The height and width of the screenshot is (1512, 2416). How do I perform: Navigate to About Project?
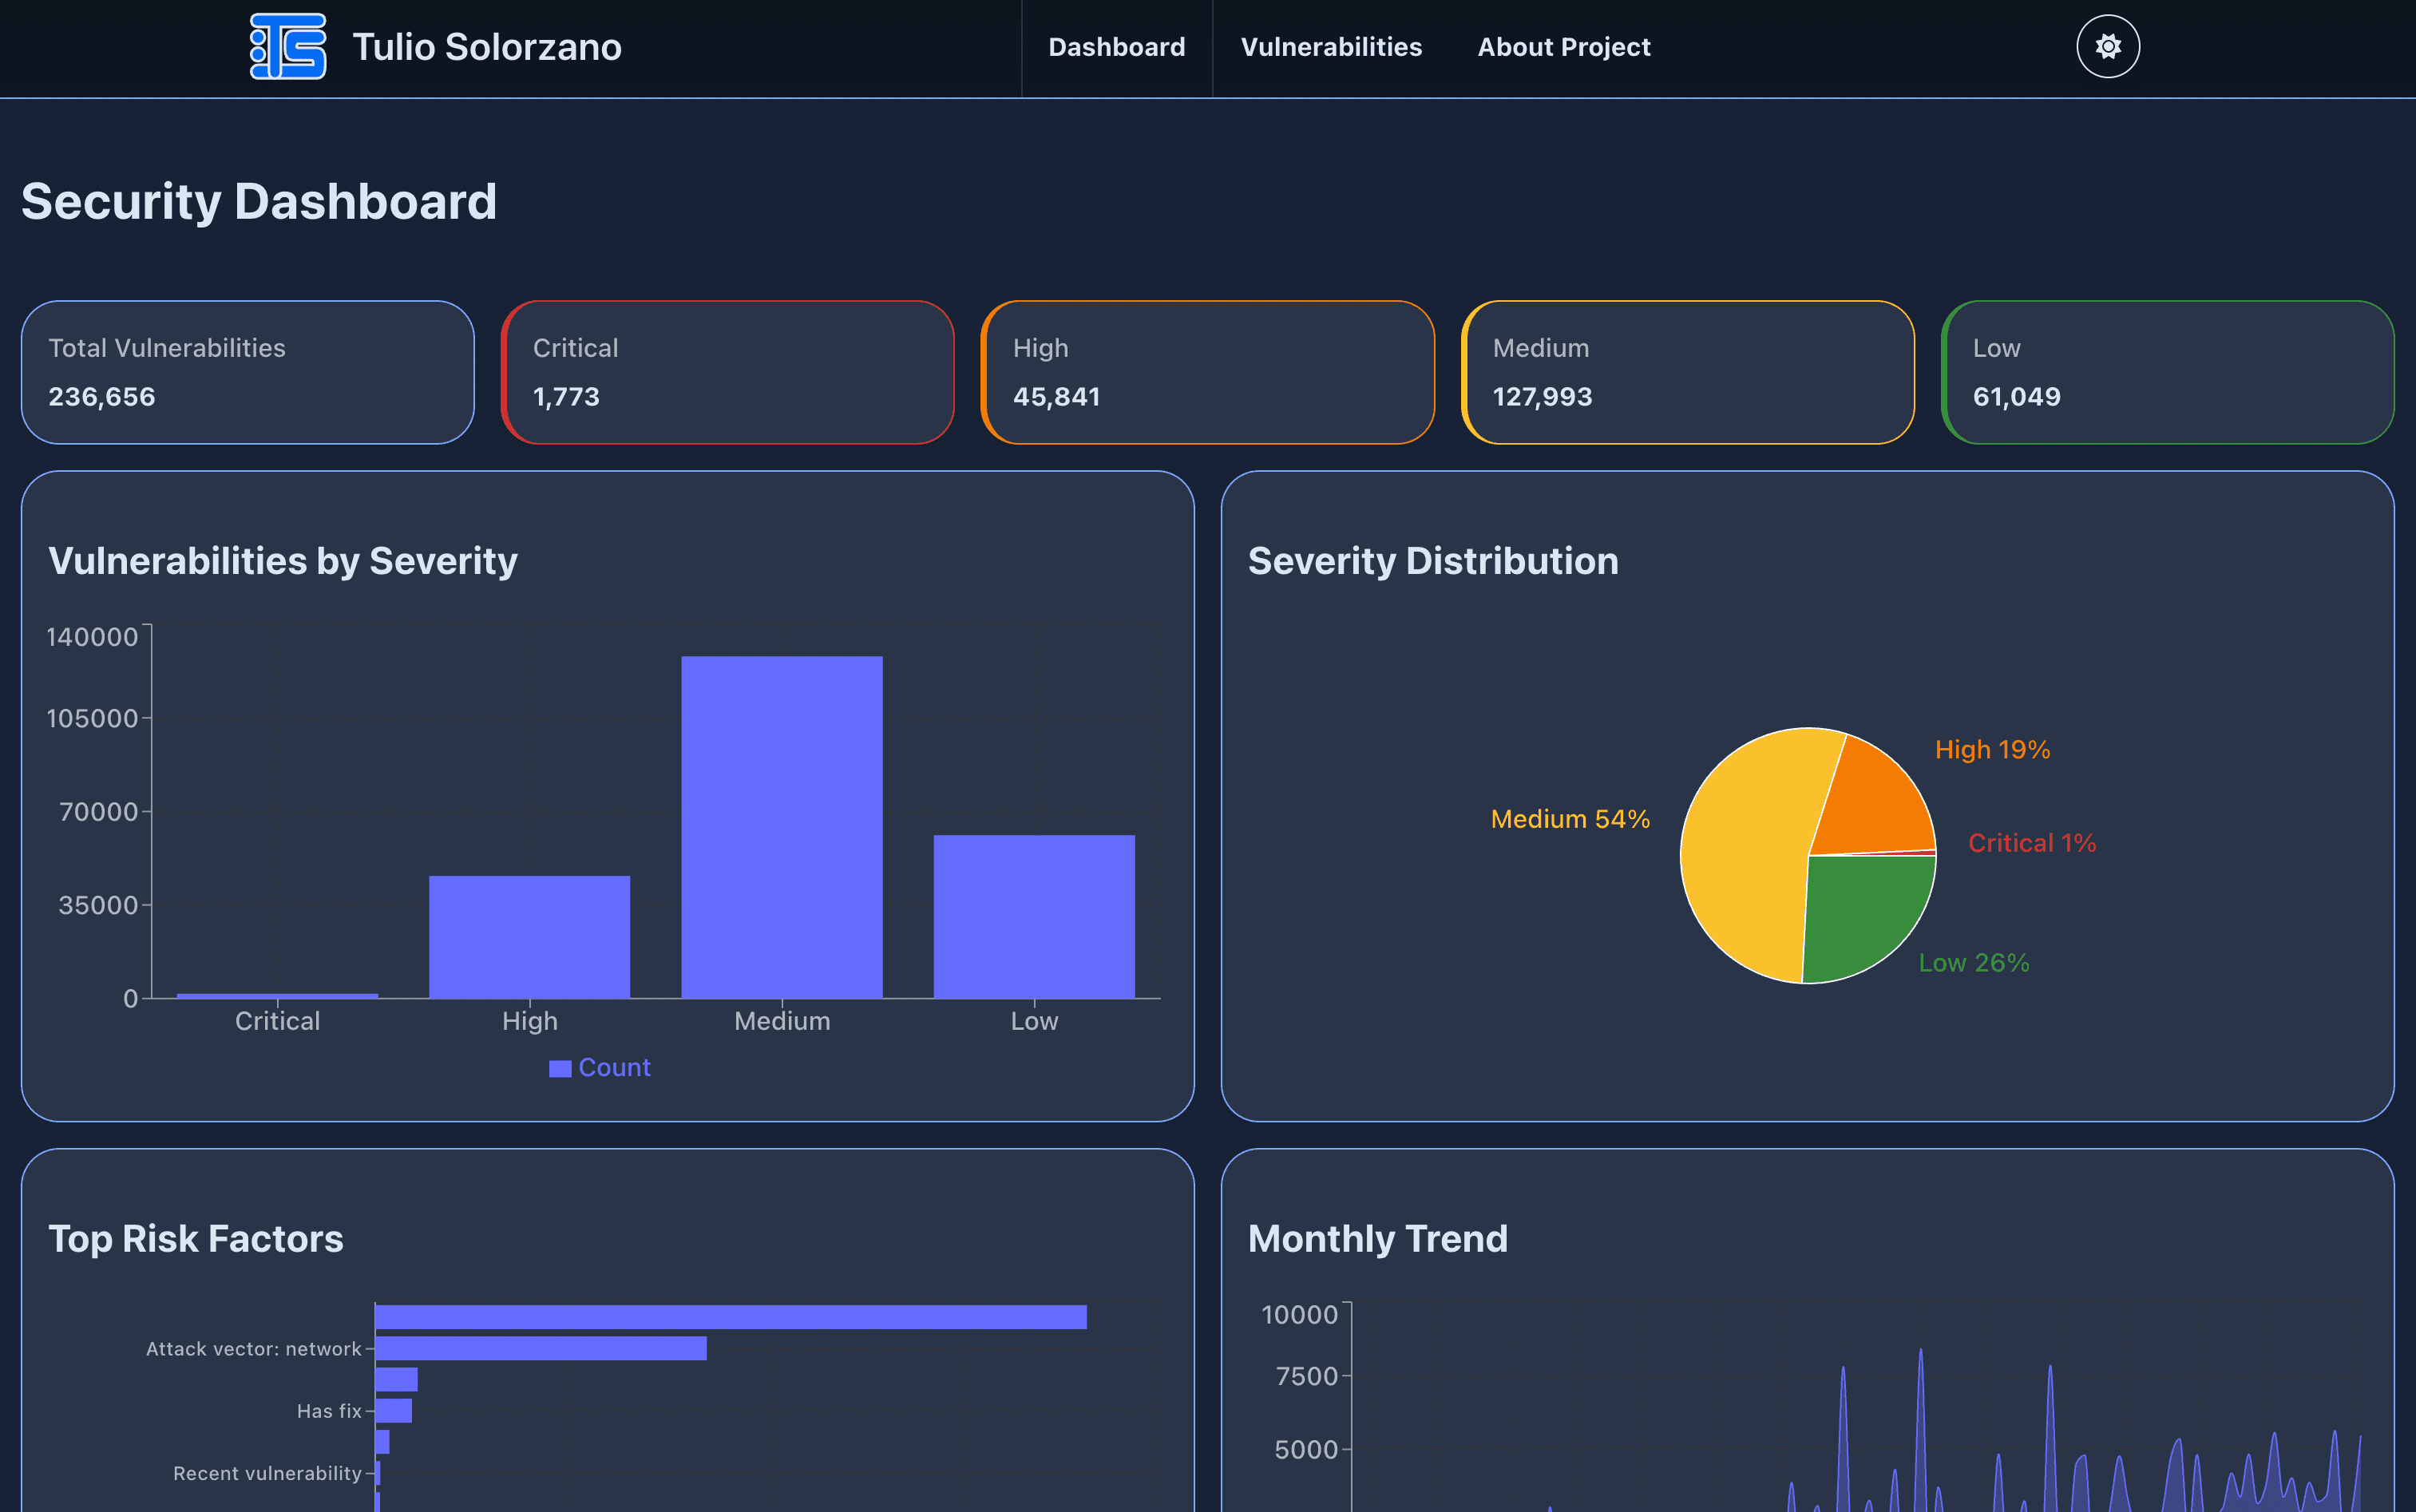click(x=1563, y=46)
